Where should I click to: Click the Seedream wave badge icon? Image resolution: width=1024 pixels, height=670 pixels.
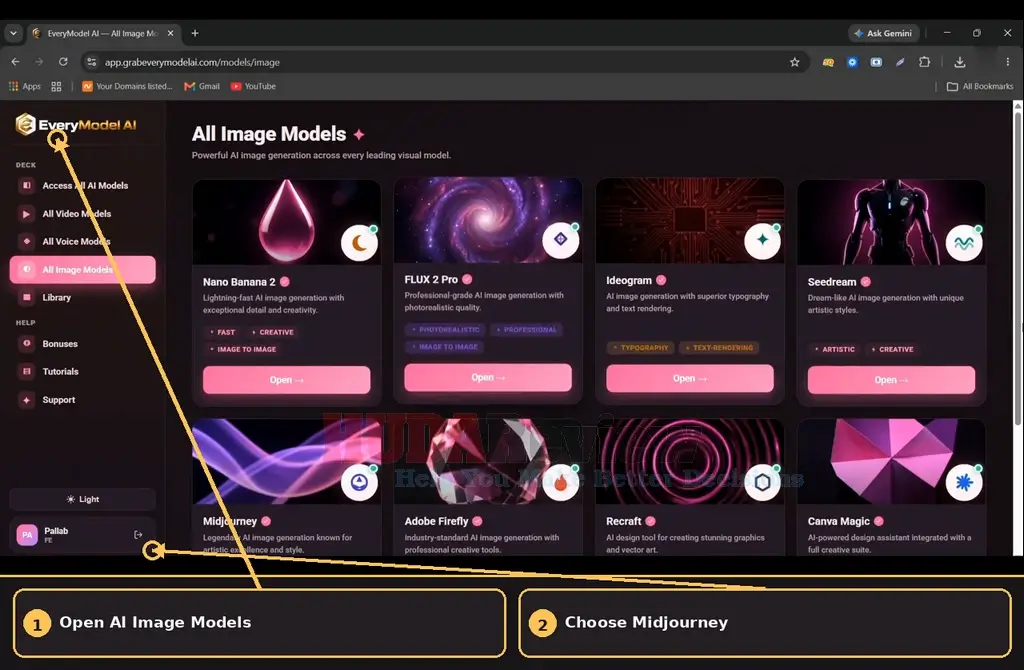click(964, 243)
